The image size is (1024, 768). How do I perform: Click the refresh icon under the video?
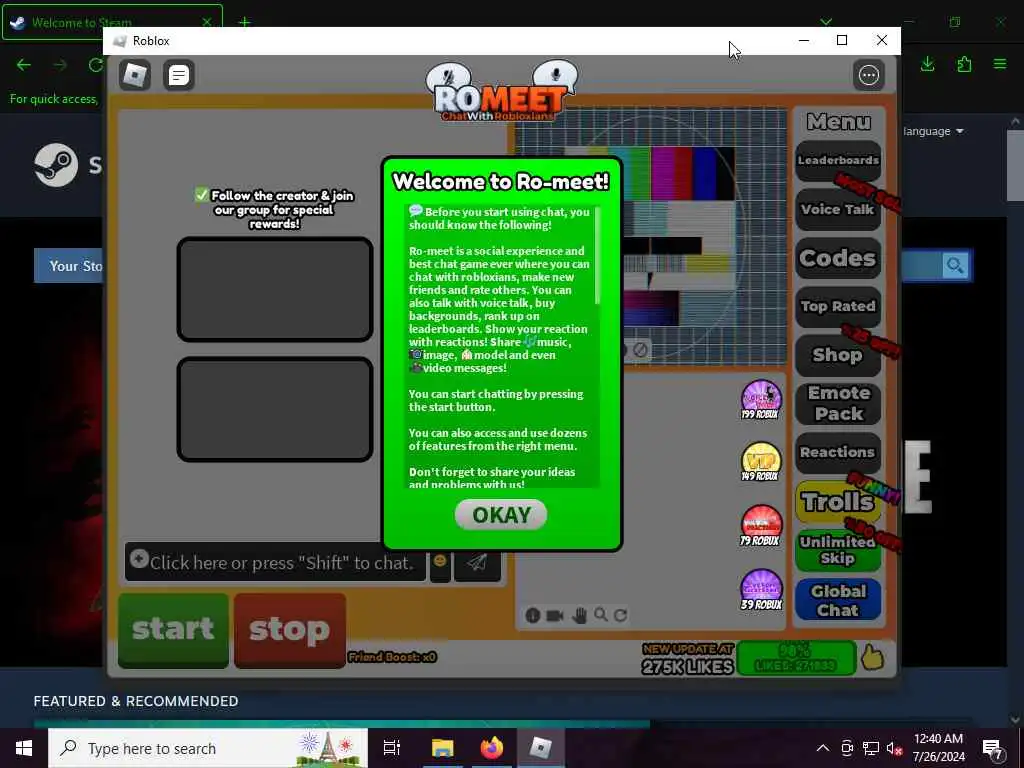pyautogui.click(x=620, y=615)
